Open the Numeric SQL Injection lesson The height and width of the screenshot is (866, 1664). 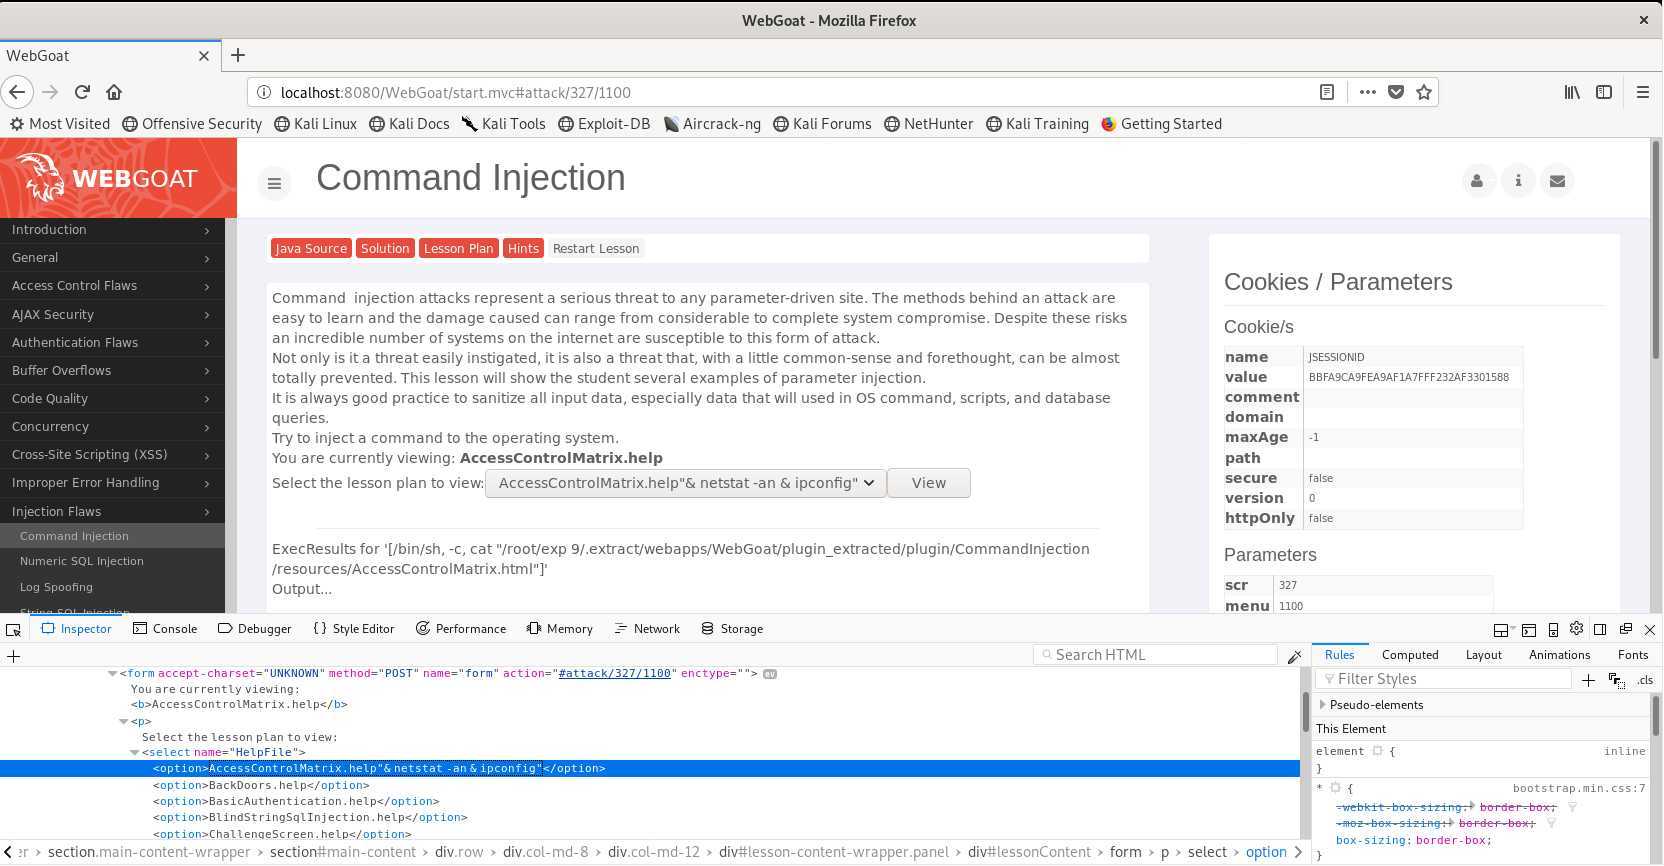coord(82,561)
